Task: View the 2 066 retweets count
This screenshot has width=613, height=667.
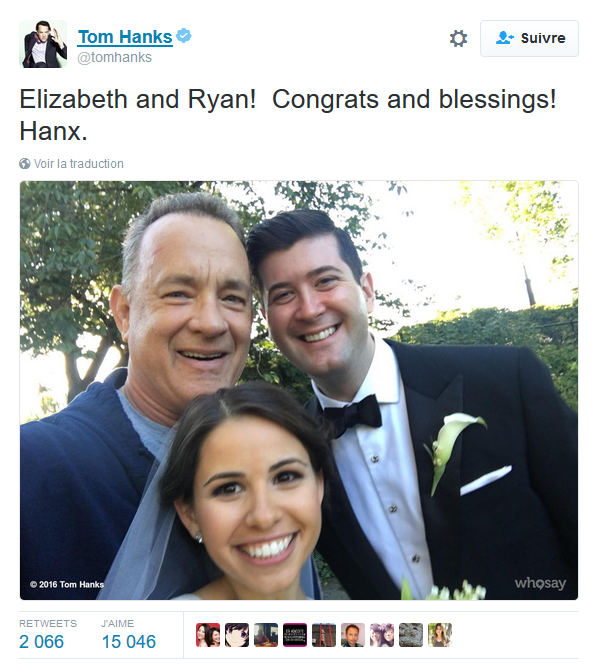Action: tap(41, 641)
